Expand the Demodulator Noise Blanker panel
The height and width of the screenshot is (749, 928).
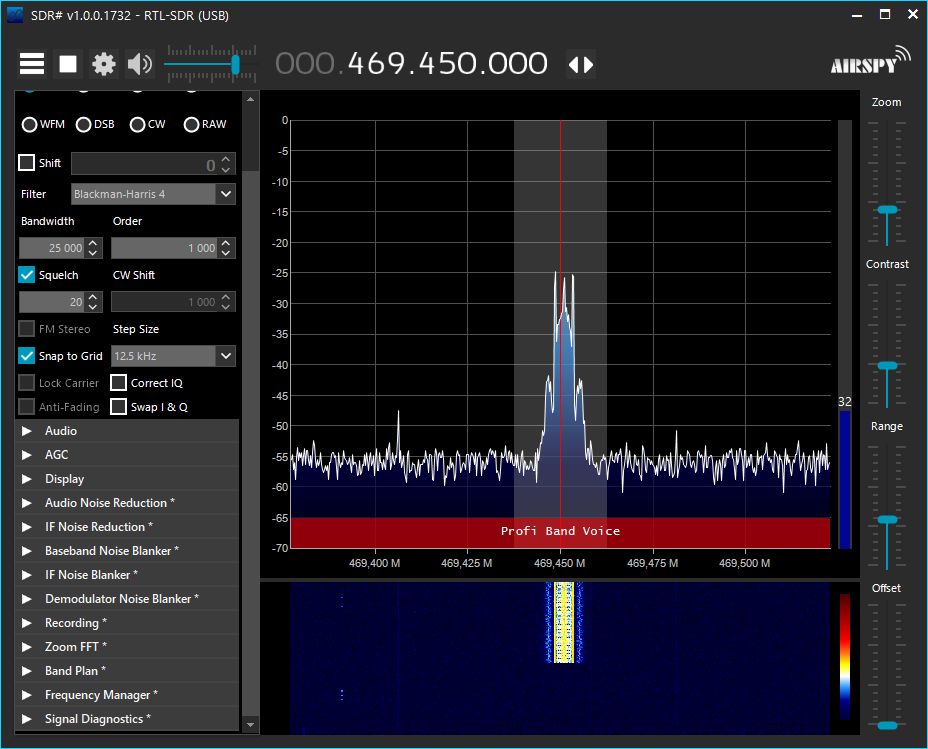point(127,599)
